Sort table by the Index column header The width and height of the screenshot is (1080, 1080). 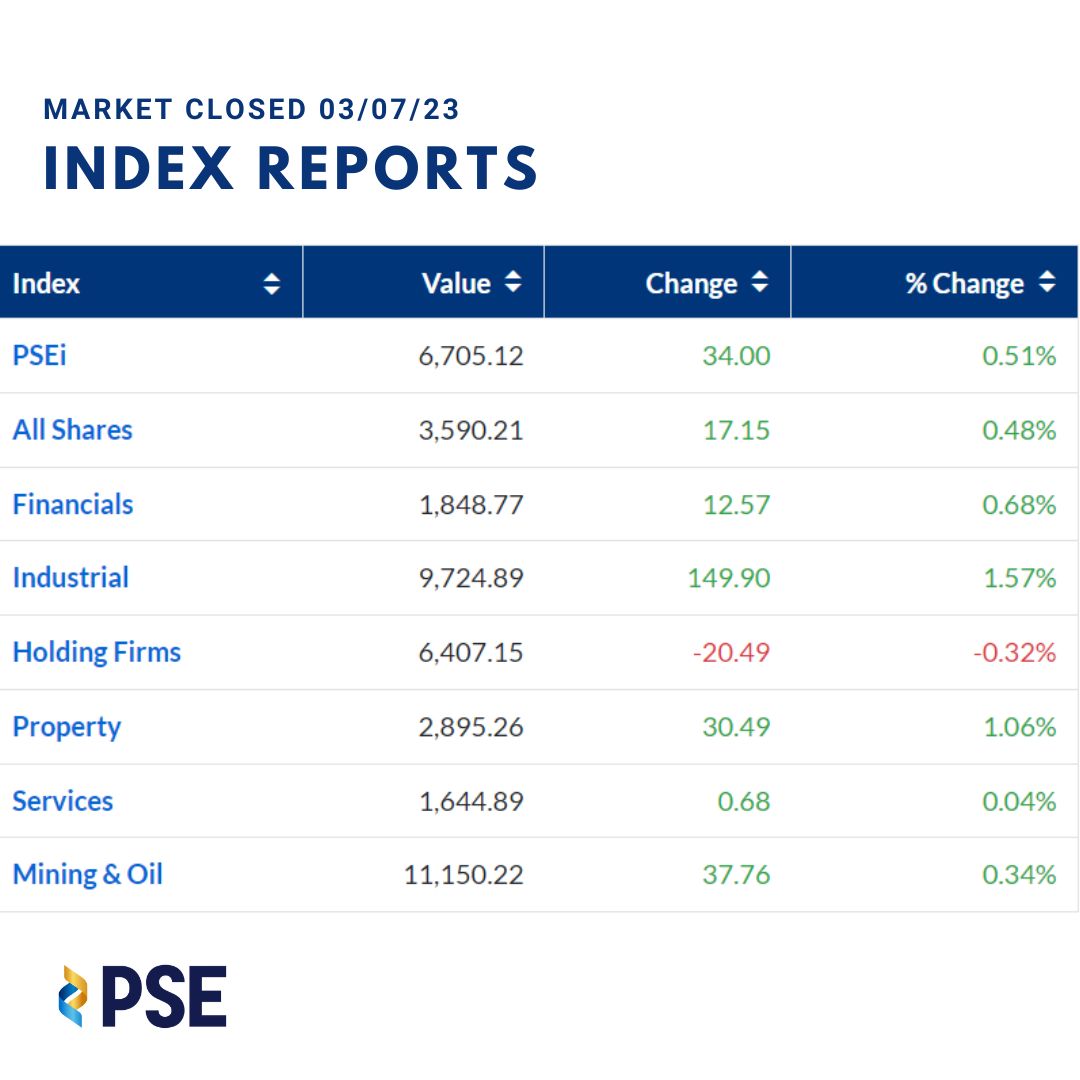coord(46,284)
